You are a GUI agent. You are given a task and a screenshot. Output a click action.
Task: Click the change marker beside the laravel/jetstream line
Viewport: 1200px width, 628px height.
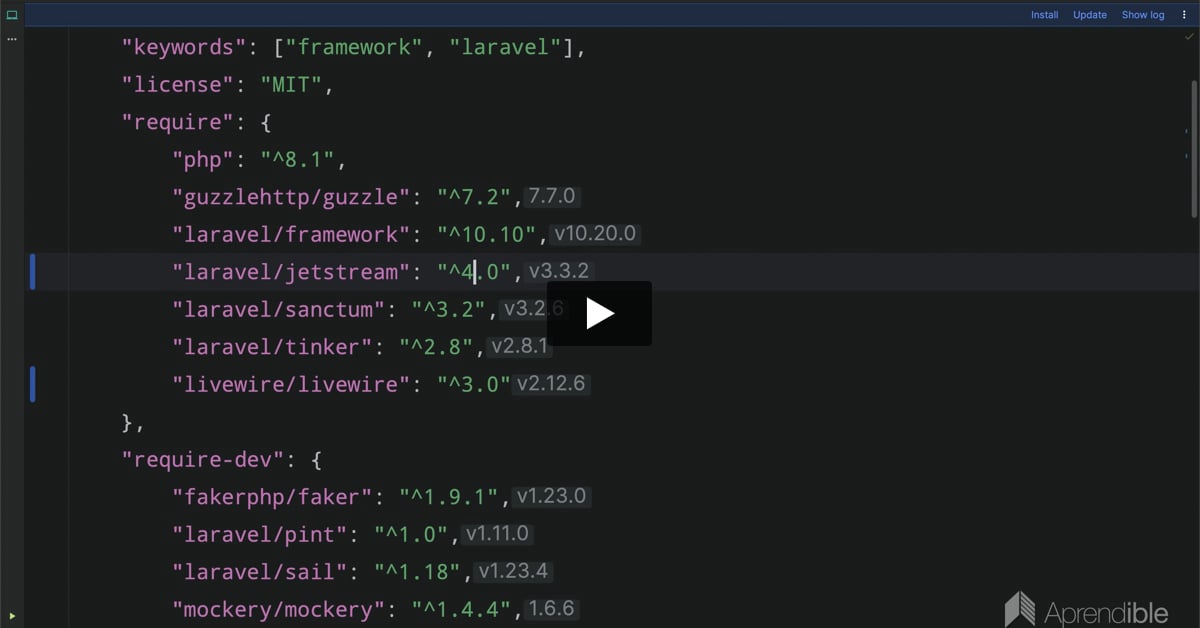[x=32, y=272]
